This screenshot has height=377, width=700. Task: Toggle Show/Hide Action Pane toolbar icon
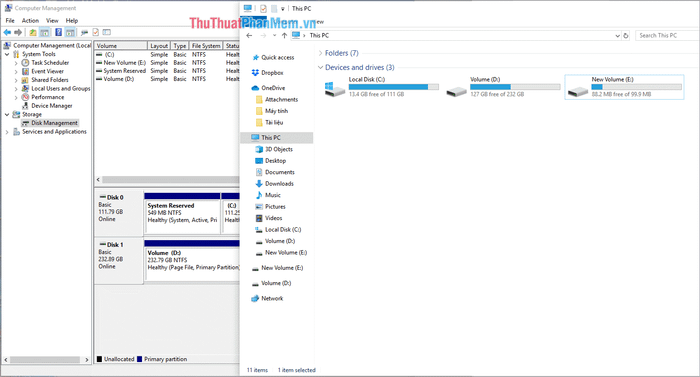tap(70, 32)
